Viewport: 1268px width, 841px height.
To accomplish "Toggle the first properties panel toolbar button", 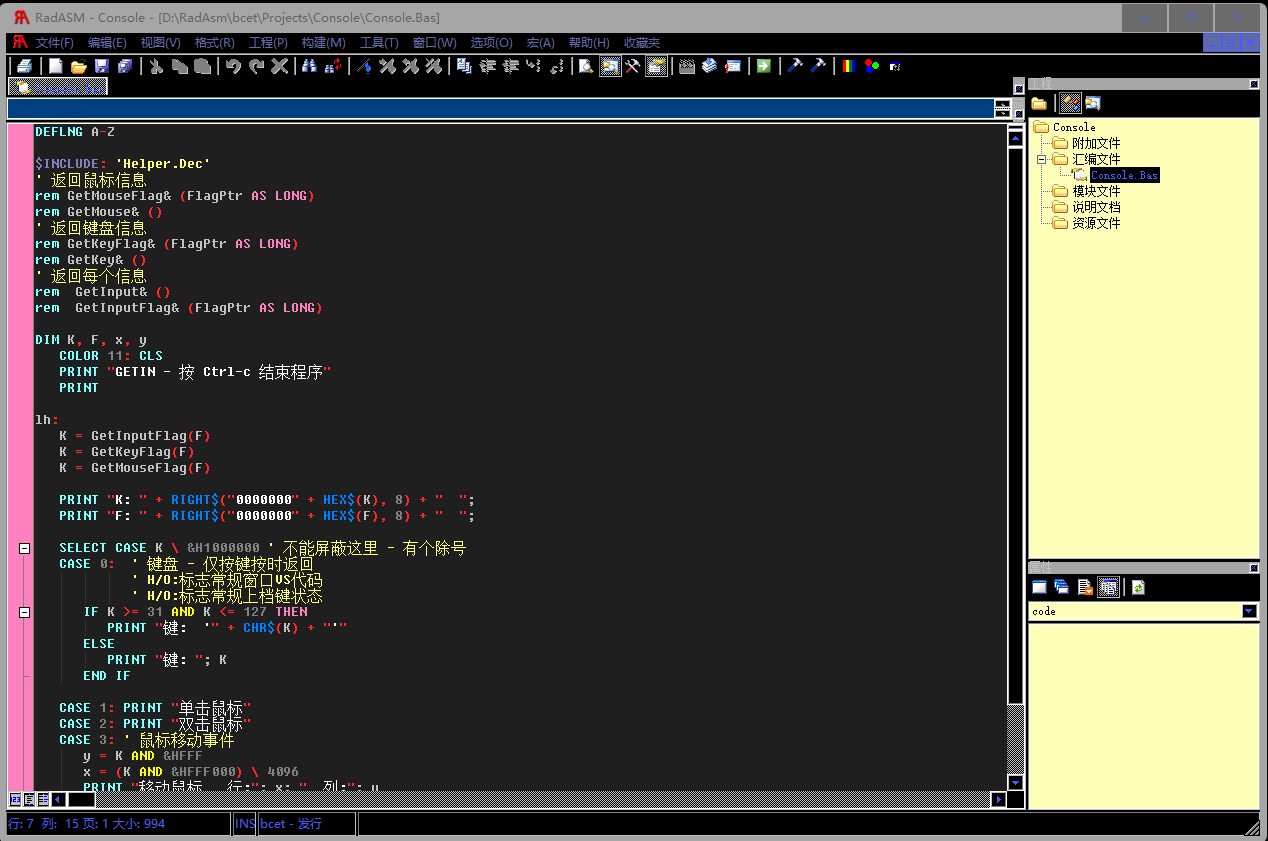I will pos(1039,587).
